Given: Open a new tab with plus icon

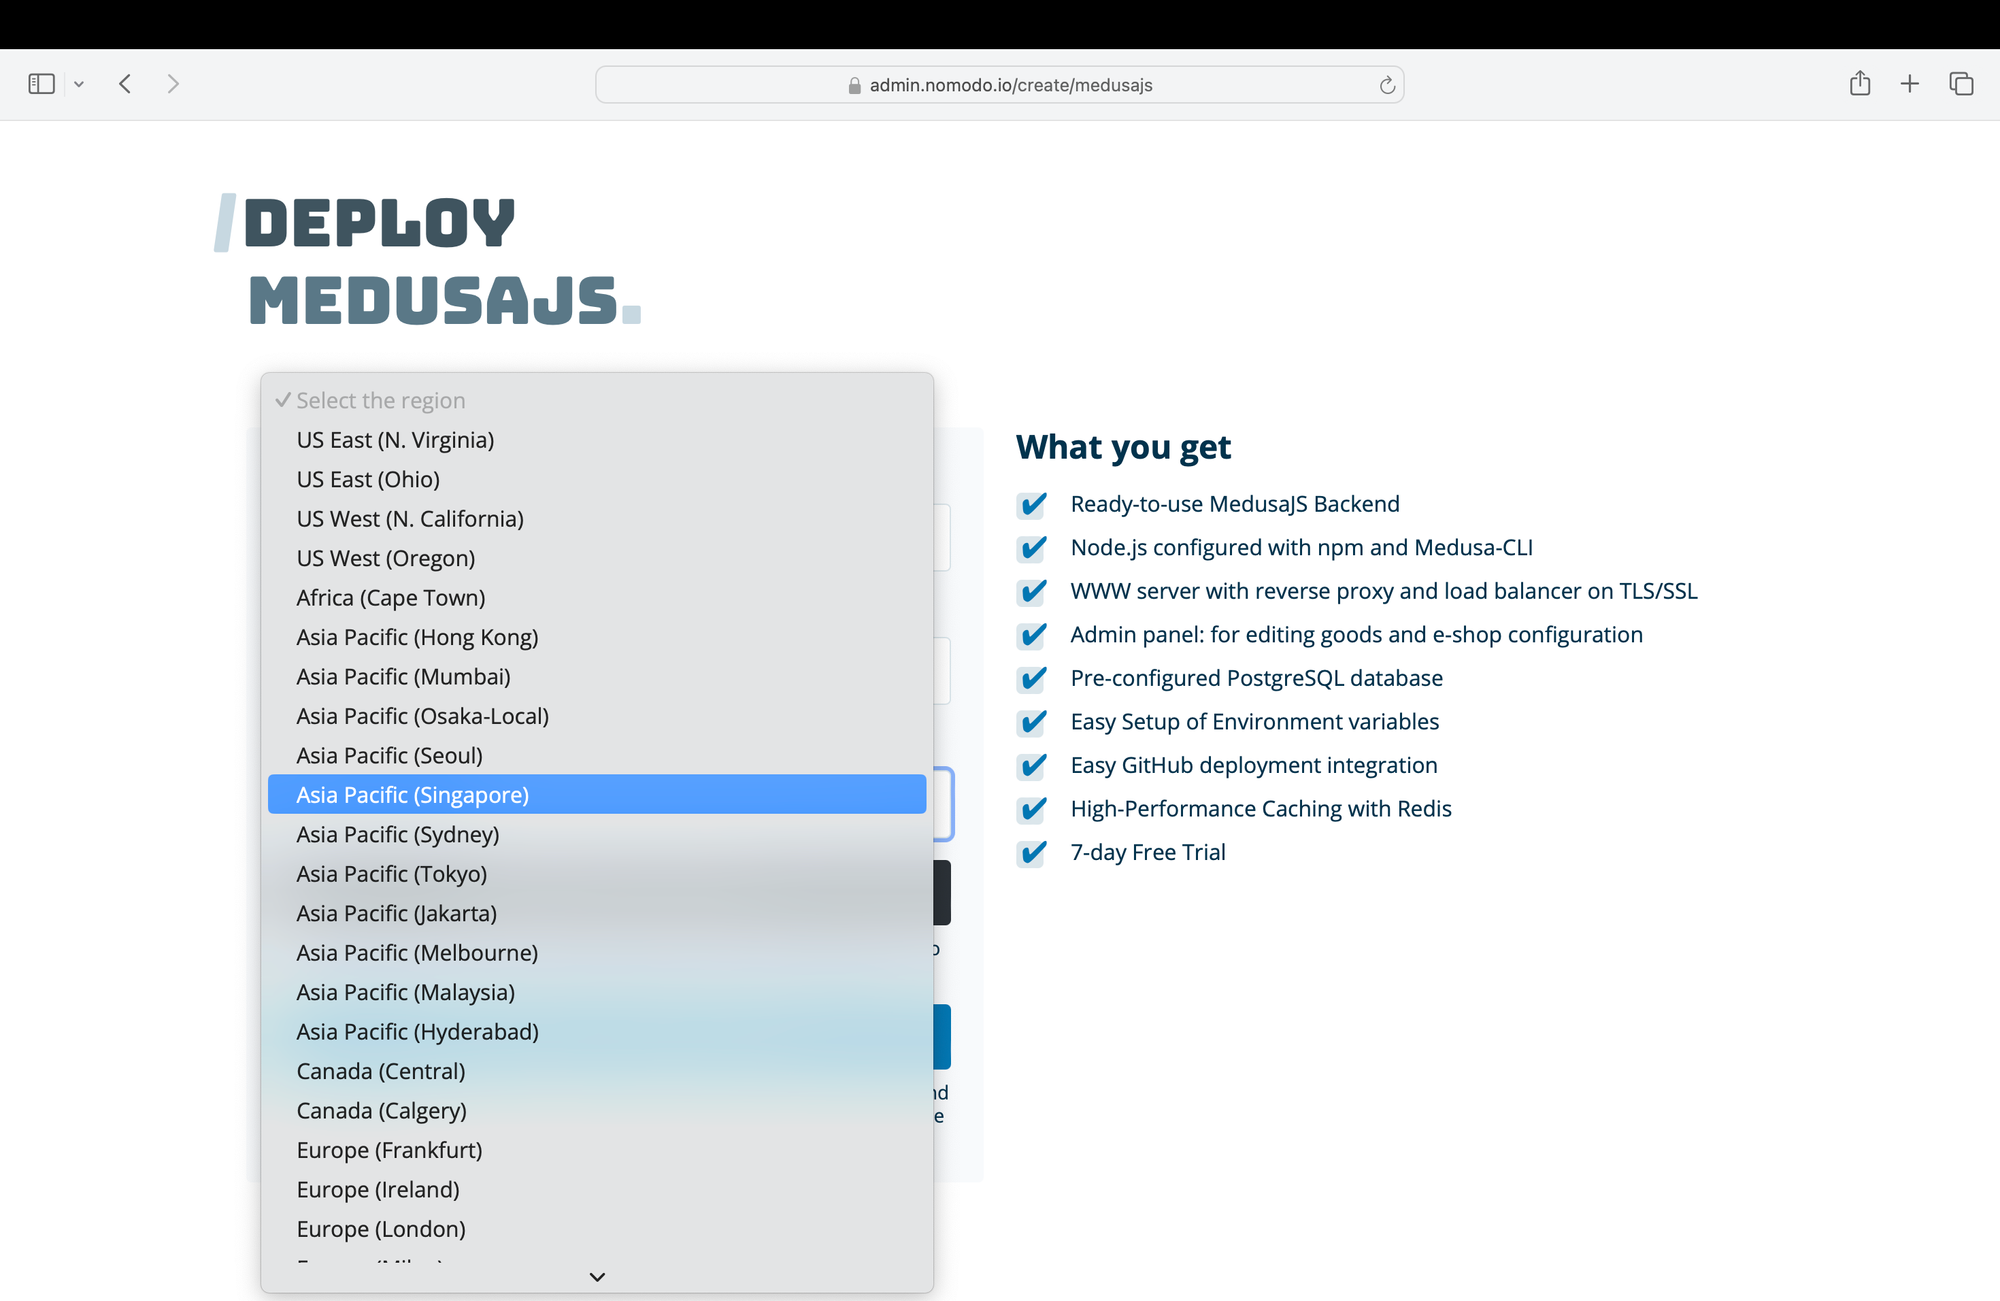Looking at the screenshot, I should pyautogui.click(x=1909, y=84).
